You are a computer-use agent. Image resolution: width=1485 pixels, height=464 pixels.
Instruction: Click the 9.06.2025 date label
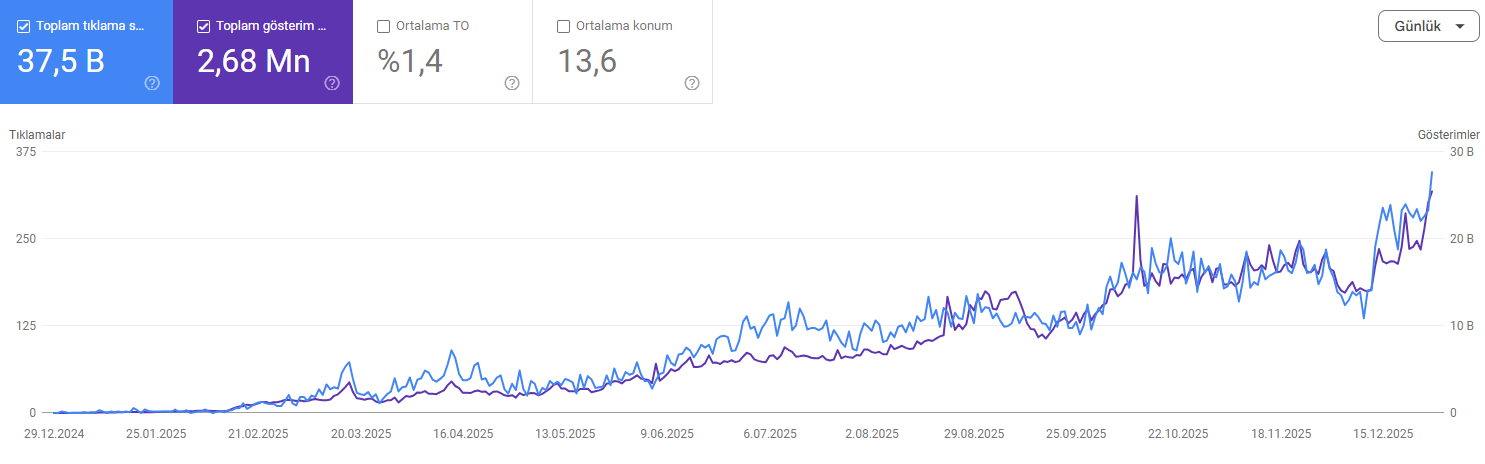667,434
